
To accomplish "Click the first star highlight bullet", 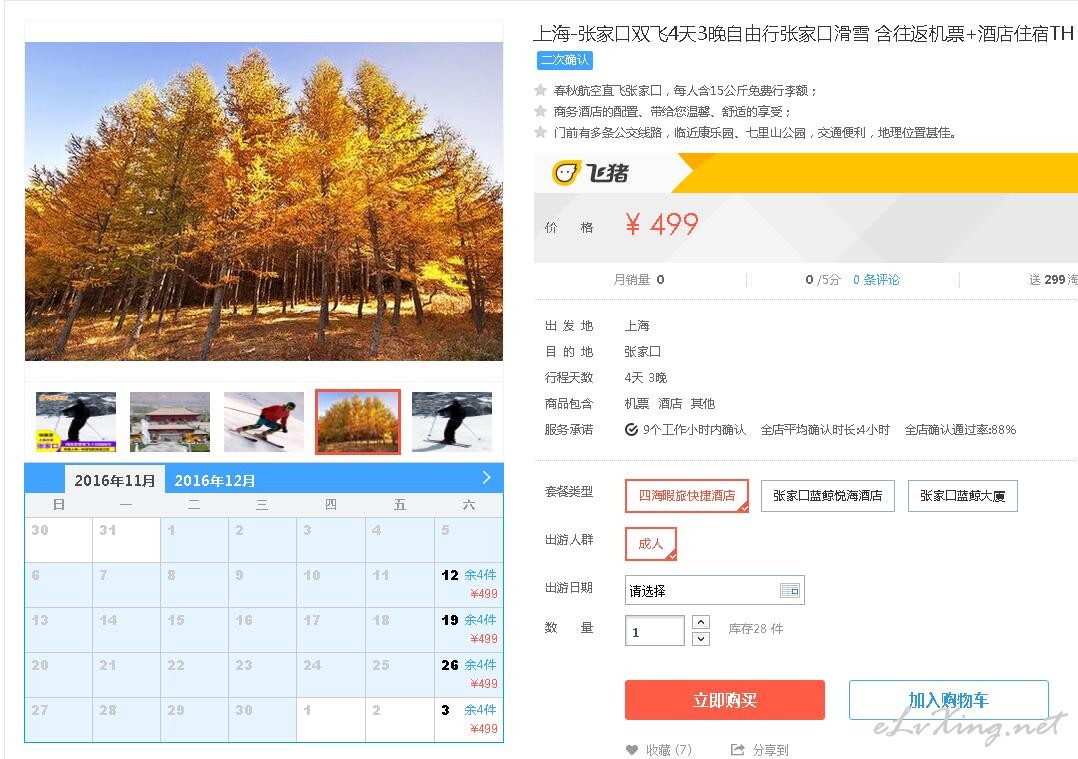I will tap(540, 90).
